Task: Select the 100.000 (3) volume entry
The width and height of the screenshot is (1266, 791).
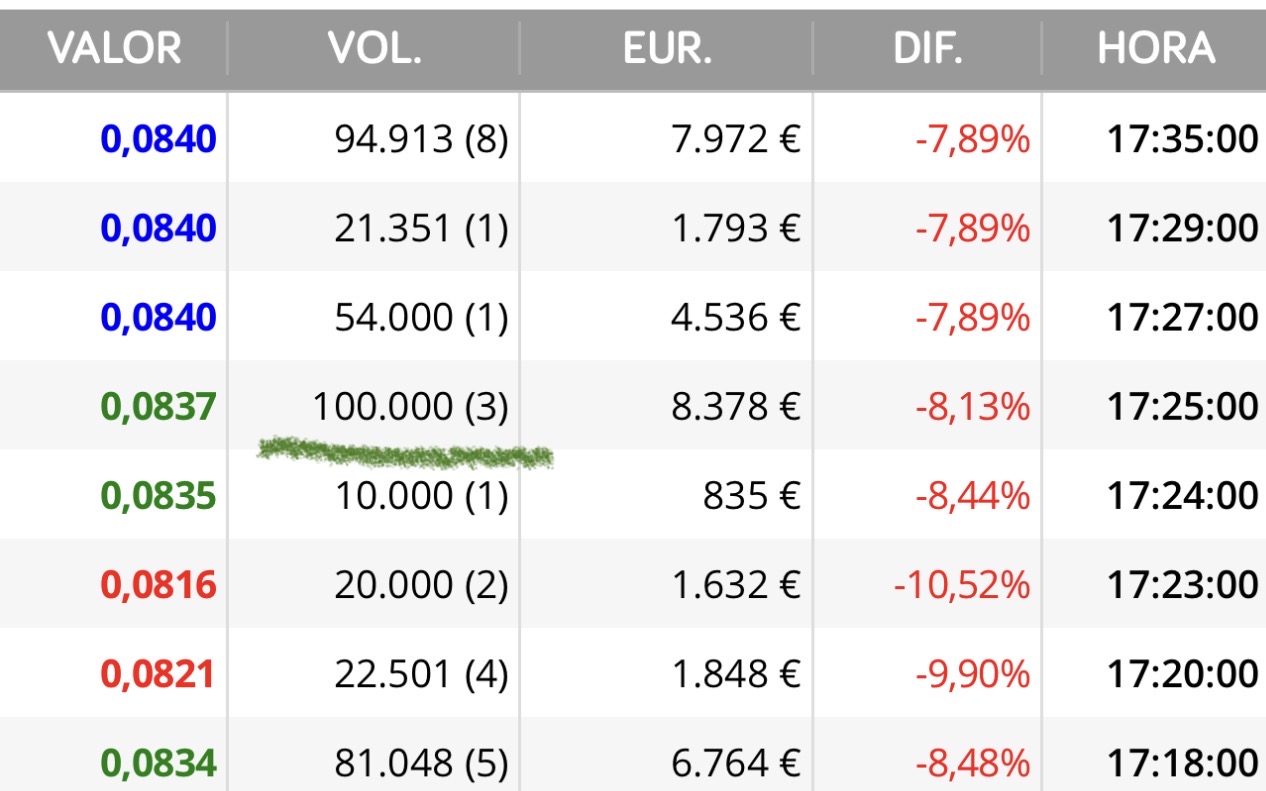Action: 410,407
